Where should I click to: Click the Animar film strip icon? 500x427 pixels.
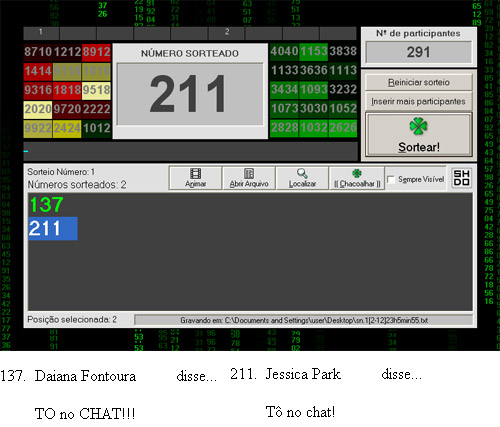195,173
